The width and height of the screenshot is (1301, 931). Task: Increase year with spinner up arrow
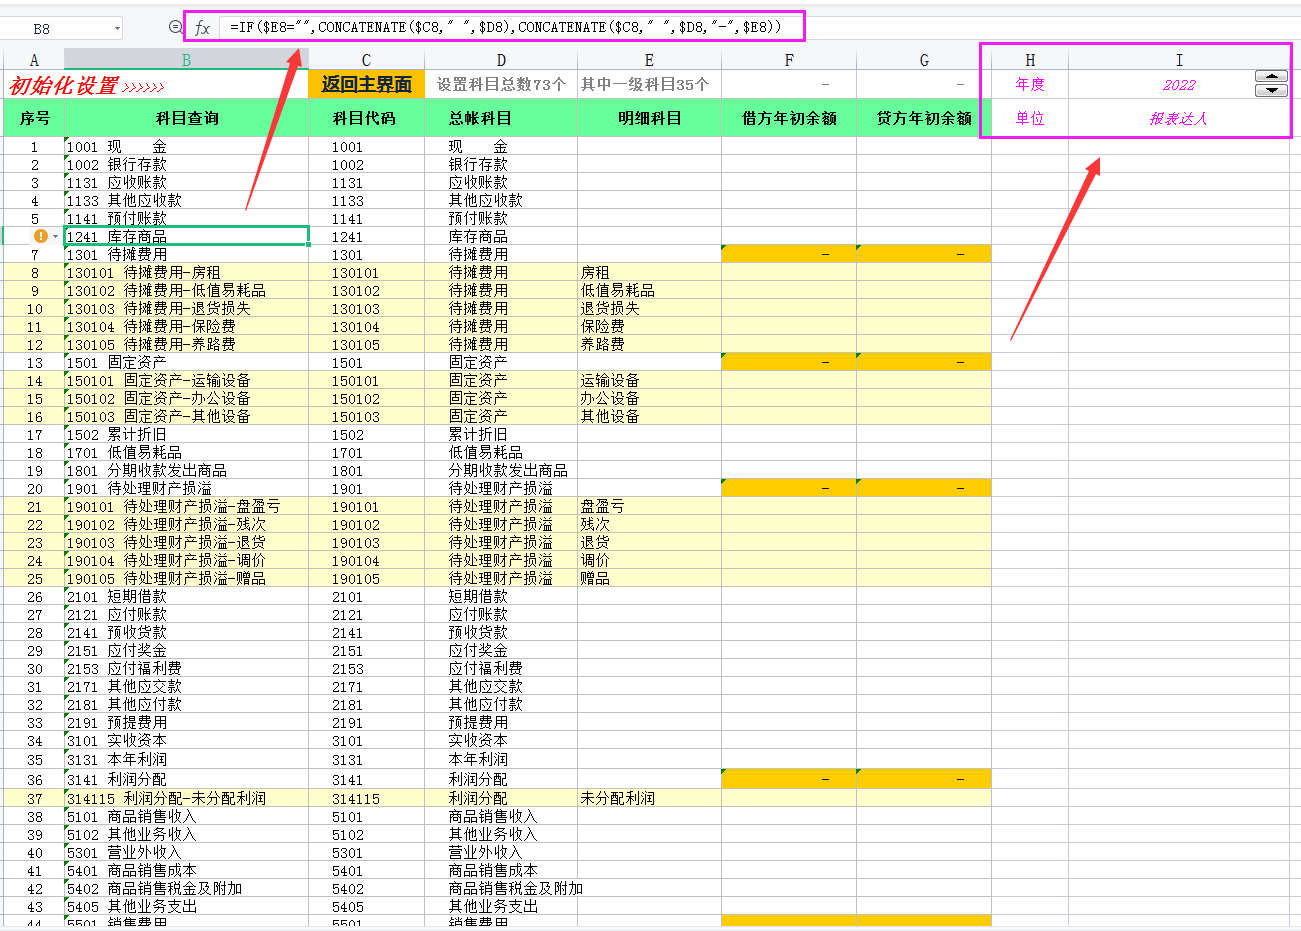click(1271, 77)
